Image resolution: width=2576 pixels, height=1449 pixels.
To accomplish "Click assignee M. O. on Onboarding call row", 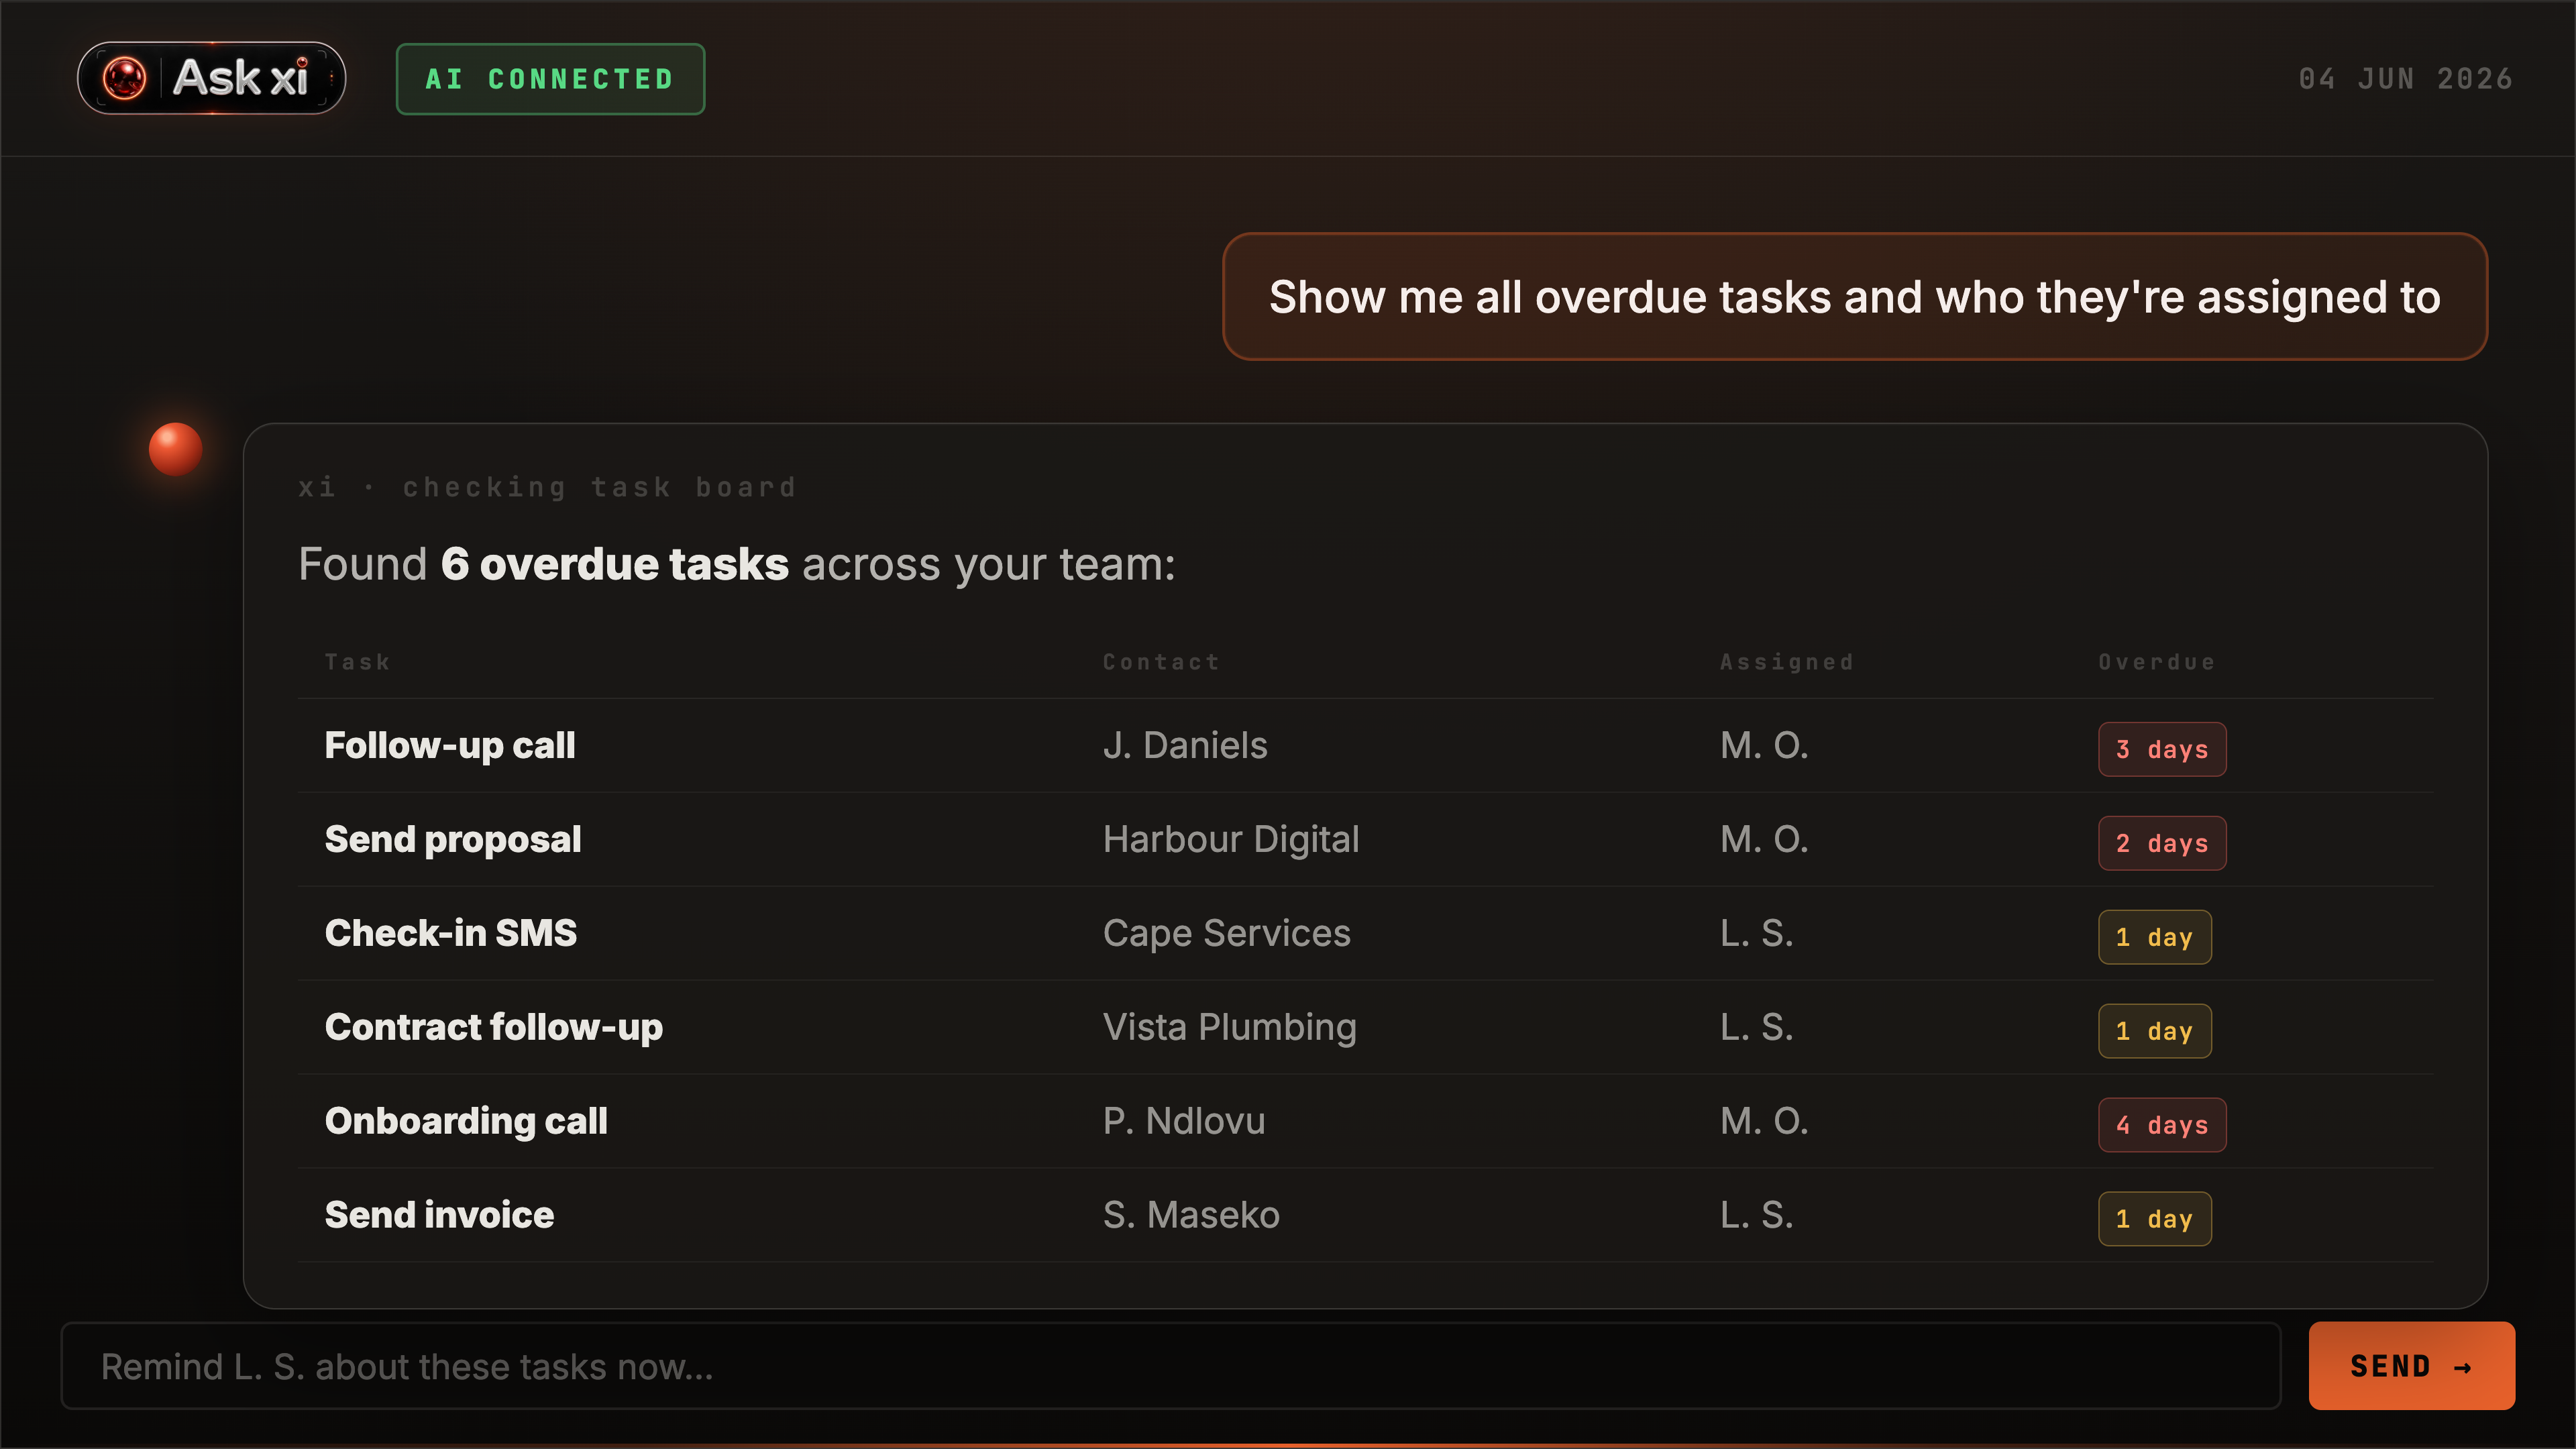I will [x=1764, y=1122].
